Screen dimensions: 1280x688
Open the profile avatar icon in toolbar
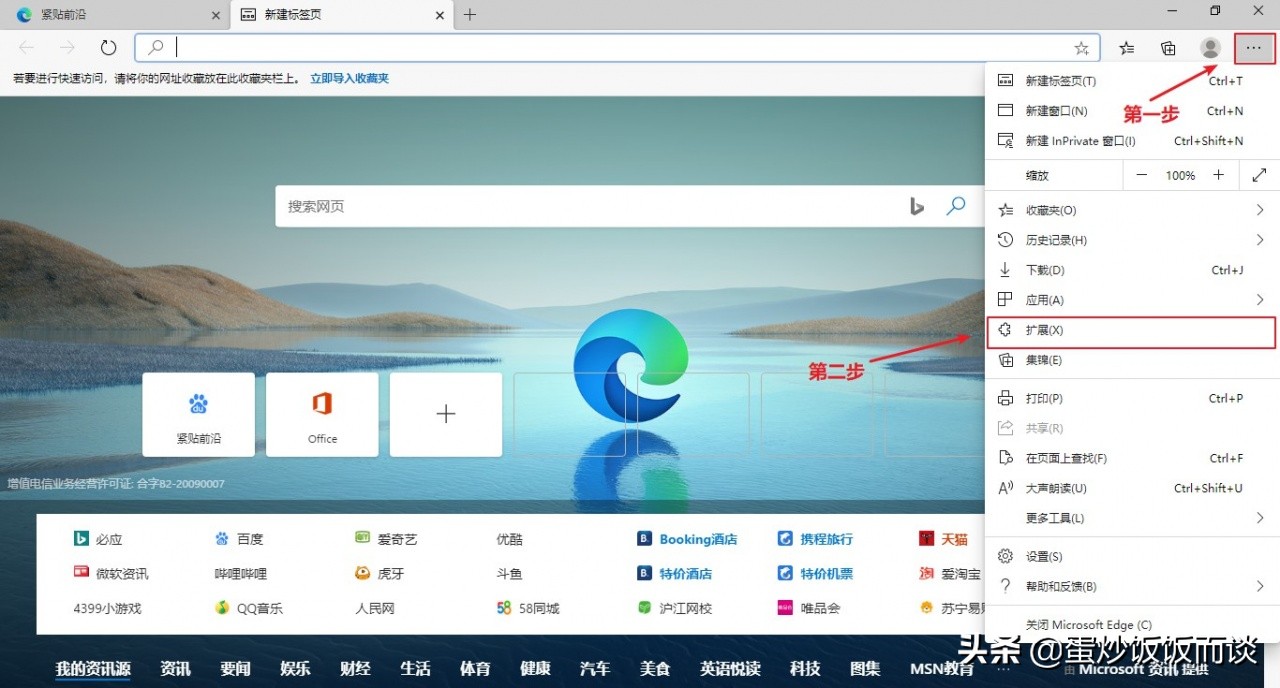tap(1210, 47)
